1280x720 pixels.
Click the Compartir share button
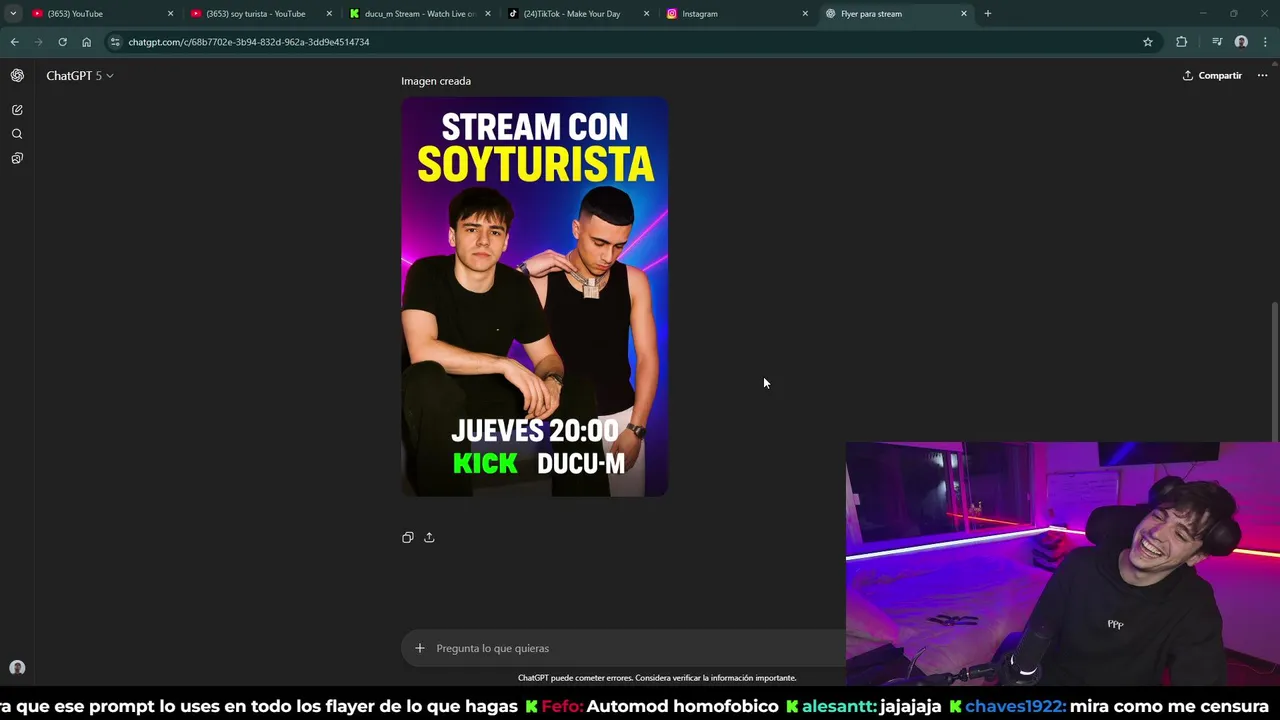click(1212, 76)
